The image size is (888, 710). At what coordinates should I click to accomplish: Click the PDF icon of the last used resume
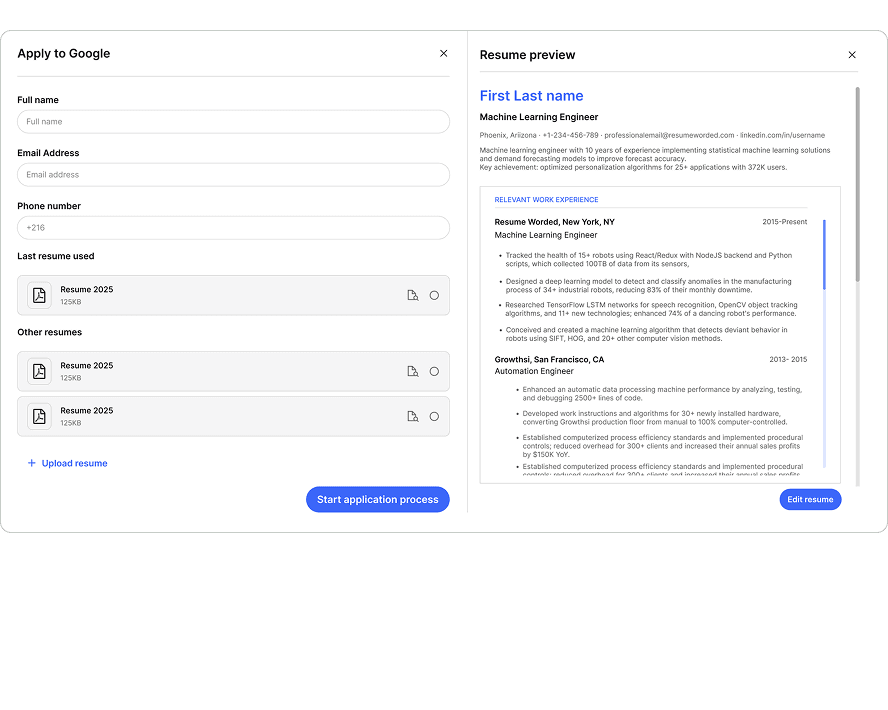(x=39, y=296)
